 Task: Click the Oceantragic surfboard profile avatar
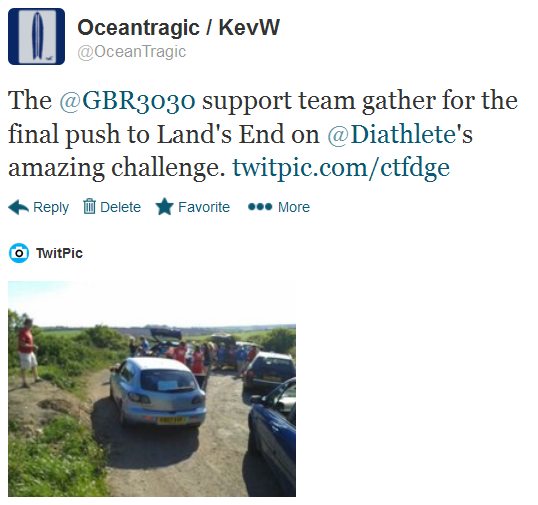pyautogui.click(x=36, y=36)
